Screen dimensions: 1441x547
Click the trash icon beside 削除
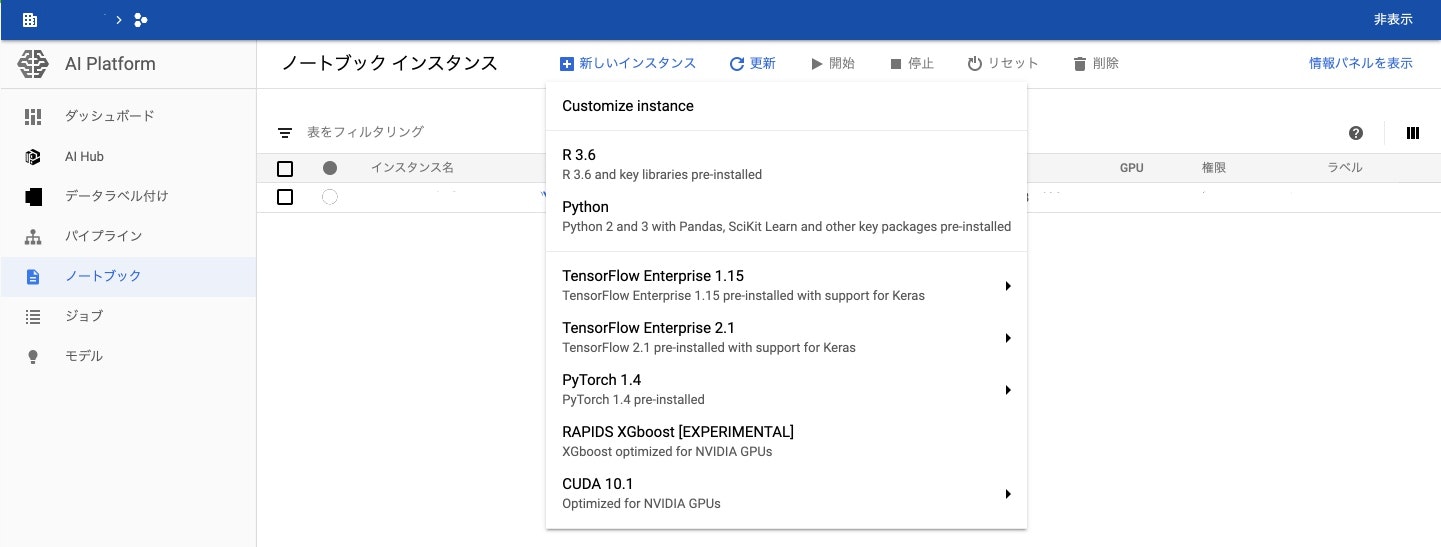1079,64
